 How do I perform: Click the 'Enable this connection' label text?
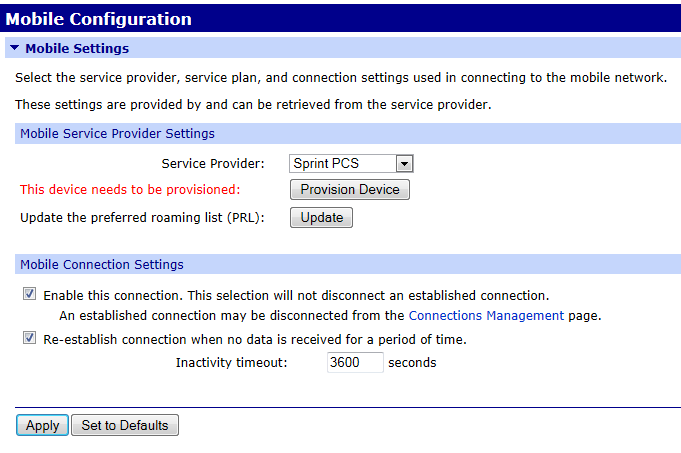296,295
